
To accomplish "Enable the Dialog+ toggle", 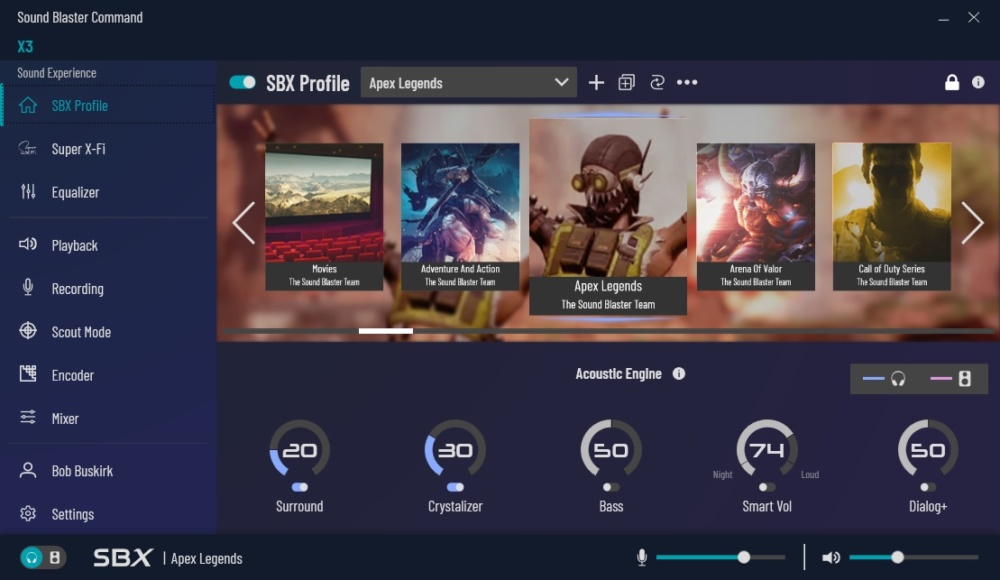I will click(x=928, y=487).
